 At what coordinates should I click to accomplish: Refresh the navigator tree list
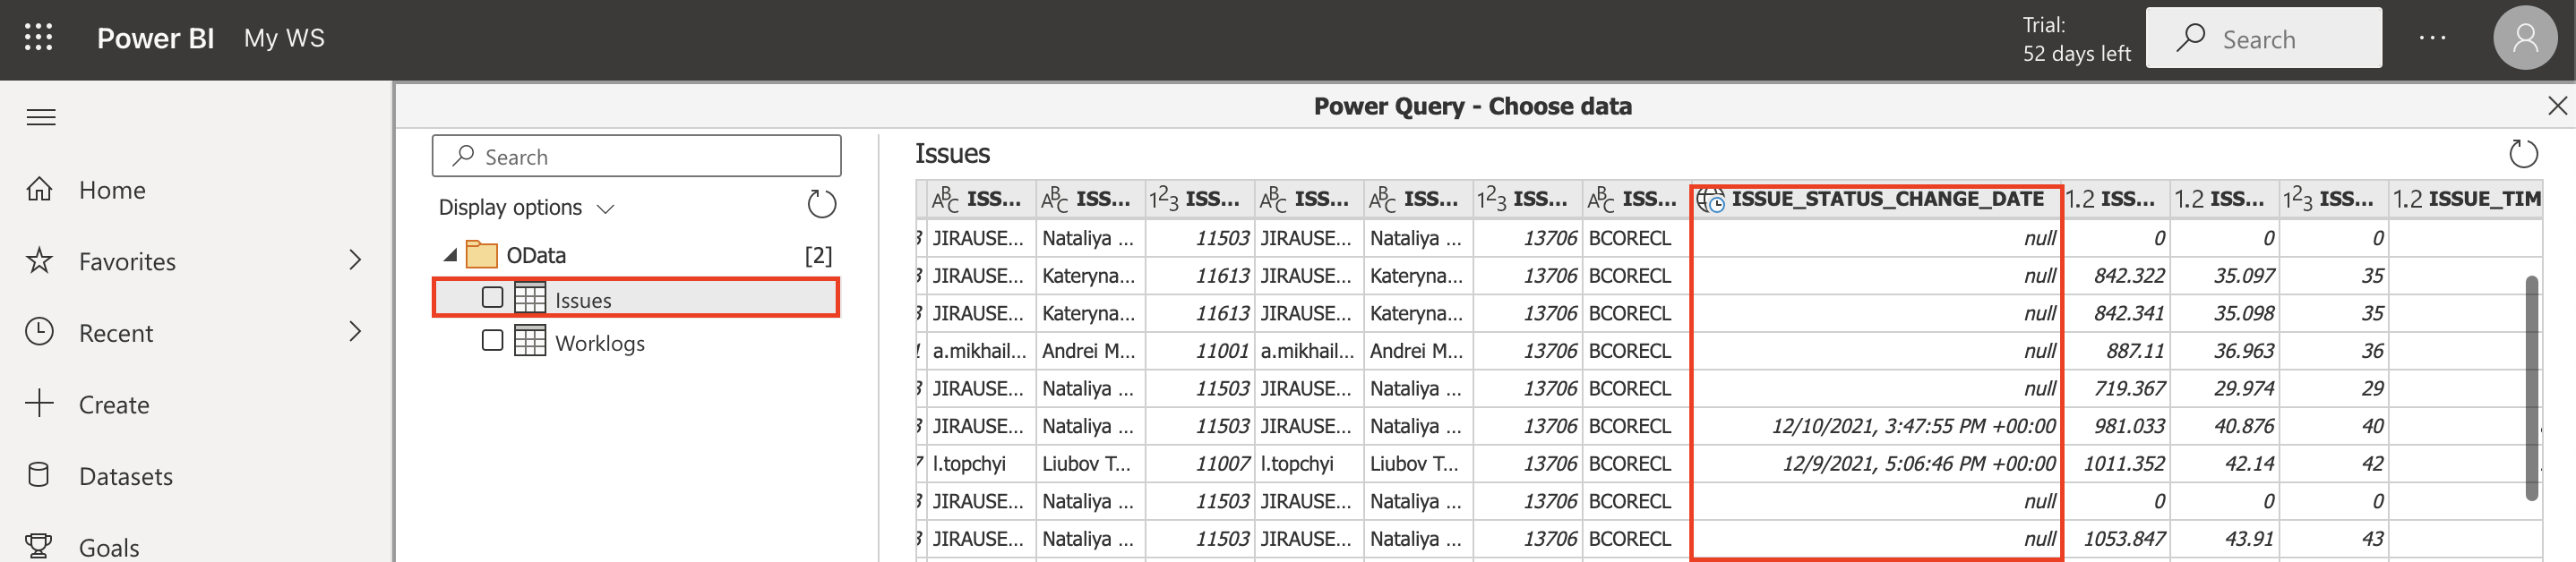(x=821, y=205)
